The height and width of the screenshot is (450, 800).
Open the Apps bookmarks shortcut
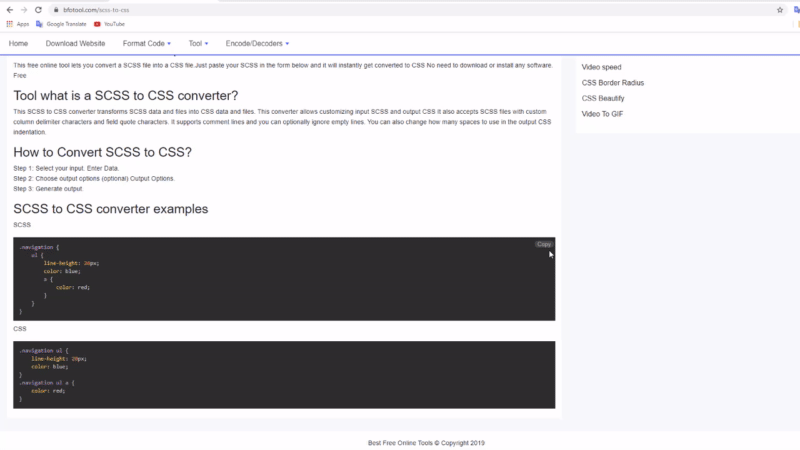coord(18,23)
